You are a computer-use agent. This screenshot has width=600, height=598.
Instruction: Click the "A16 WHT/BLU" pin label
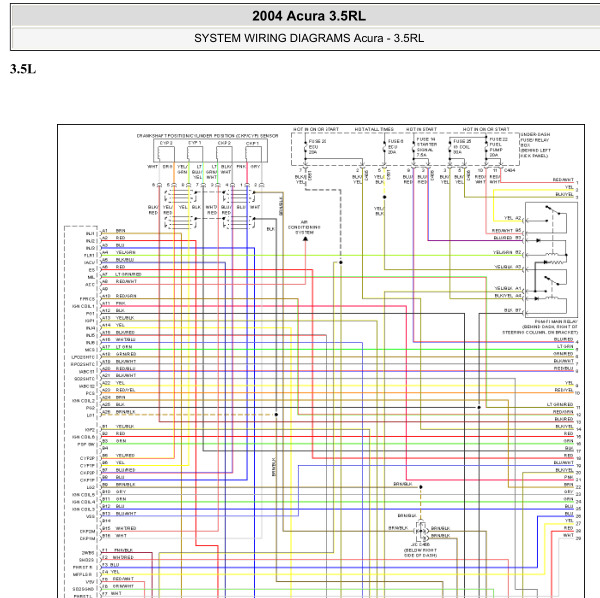tap(119, 340)
